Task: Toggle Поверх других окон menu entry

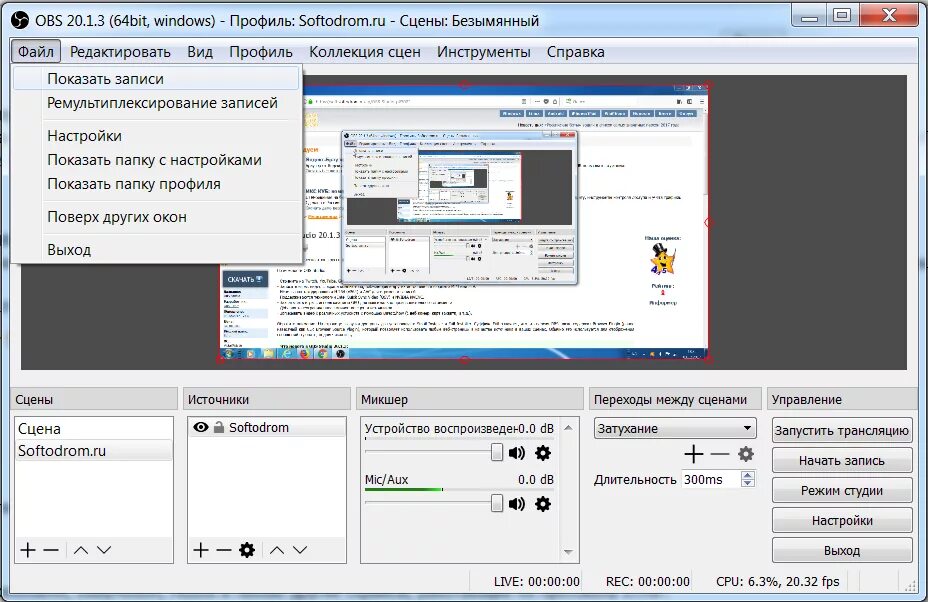Action: 156,217
